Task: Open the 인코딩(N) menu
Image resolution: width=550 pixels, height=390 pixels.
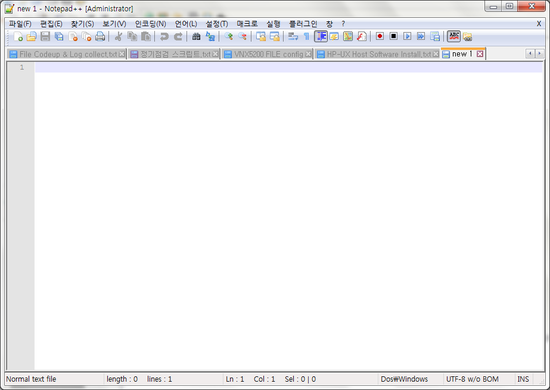Action: click(x=150, y=24)
